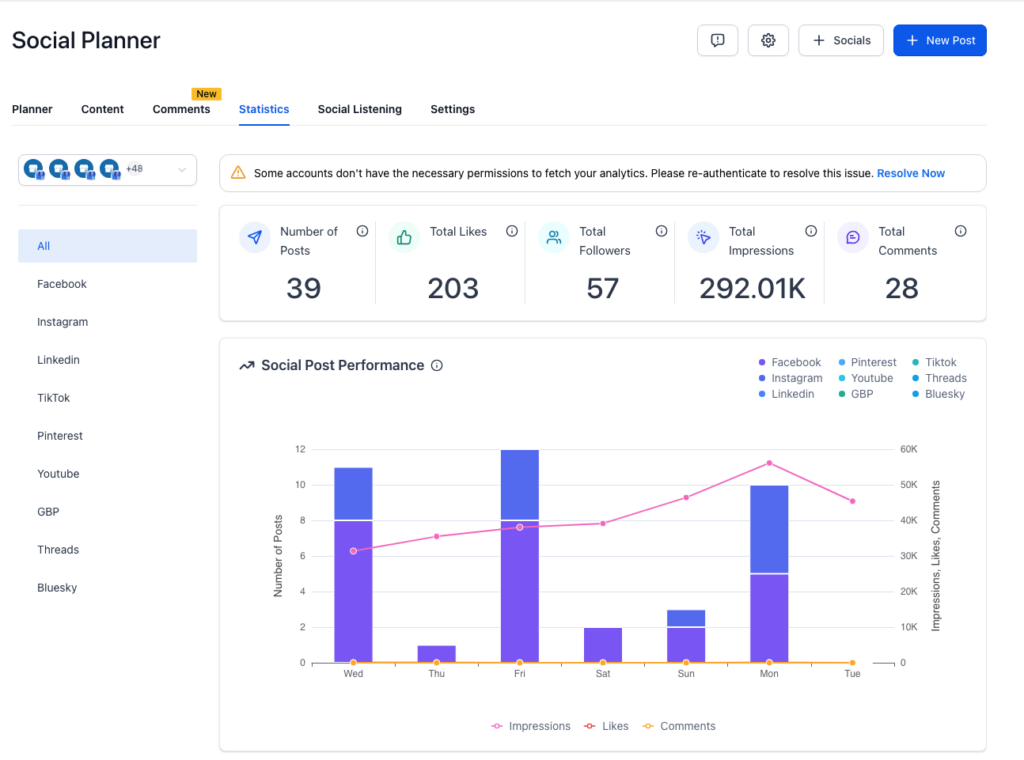Click the feedback message icon button
The width and height of the screenshot is (1024, 760).
pyautogui.click(x=717, y=40)
